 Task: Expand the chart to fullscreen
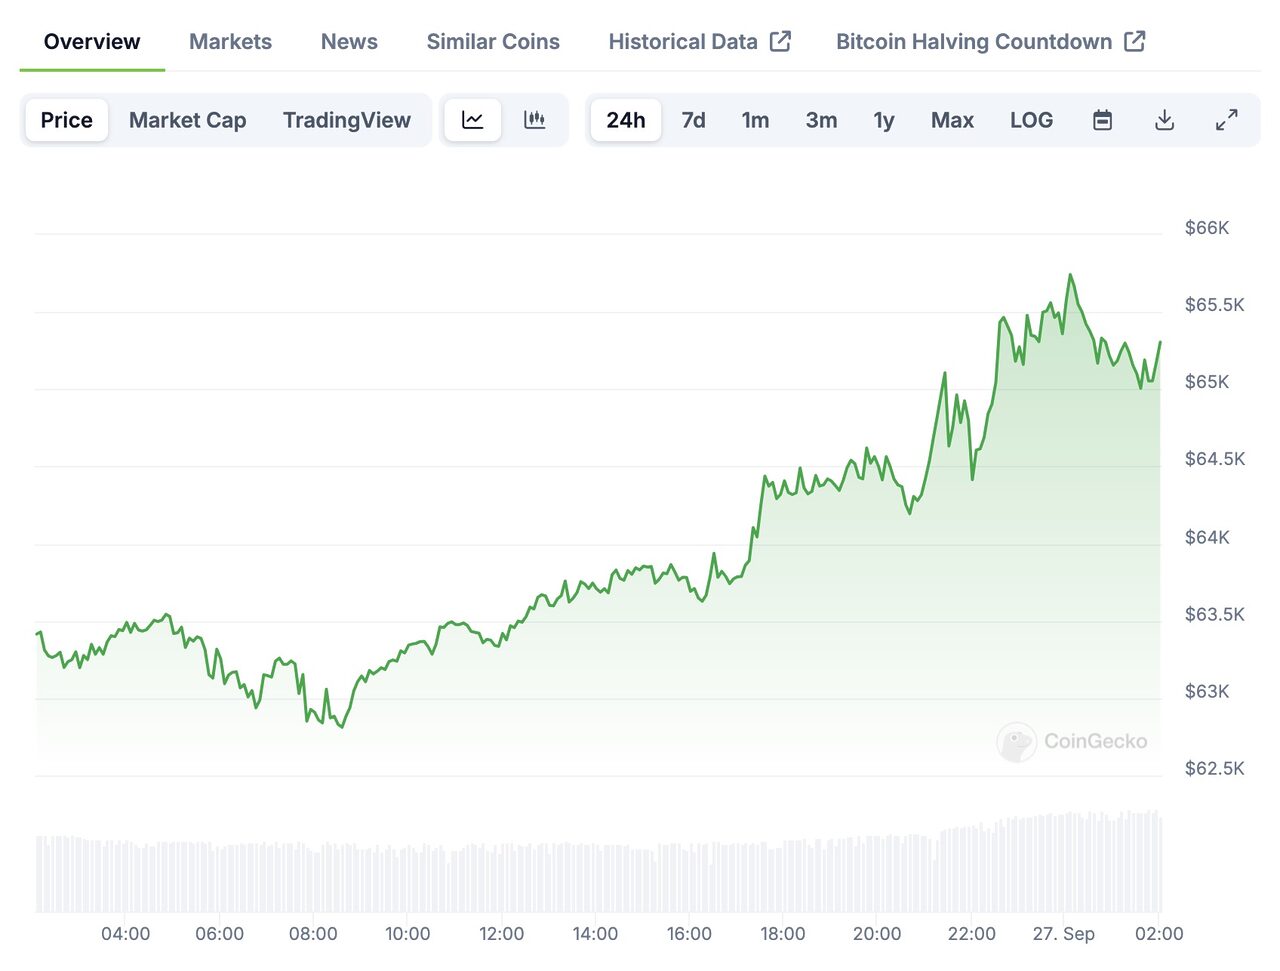(1226, 120)
